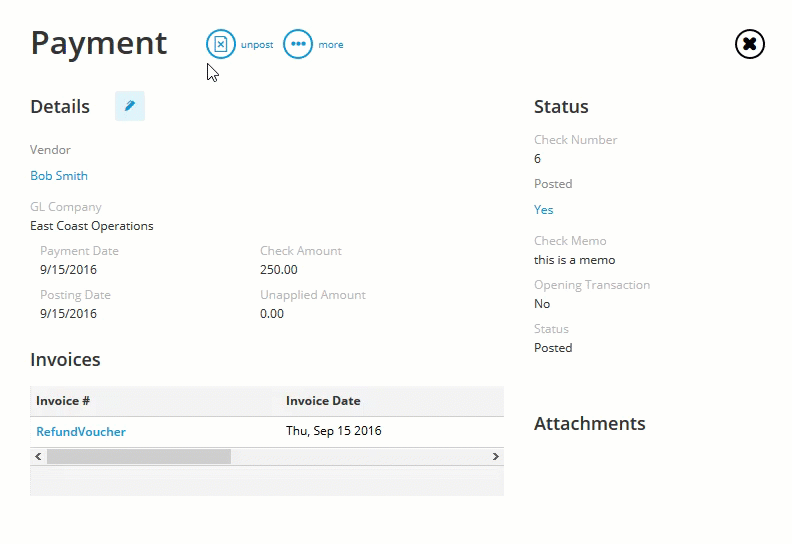The height and width of the screenshot is (544, 792).
Task: Click the invoices table left scroll arrow
Action: (38, 457)
